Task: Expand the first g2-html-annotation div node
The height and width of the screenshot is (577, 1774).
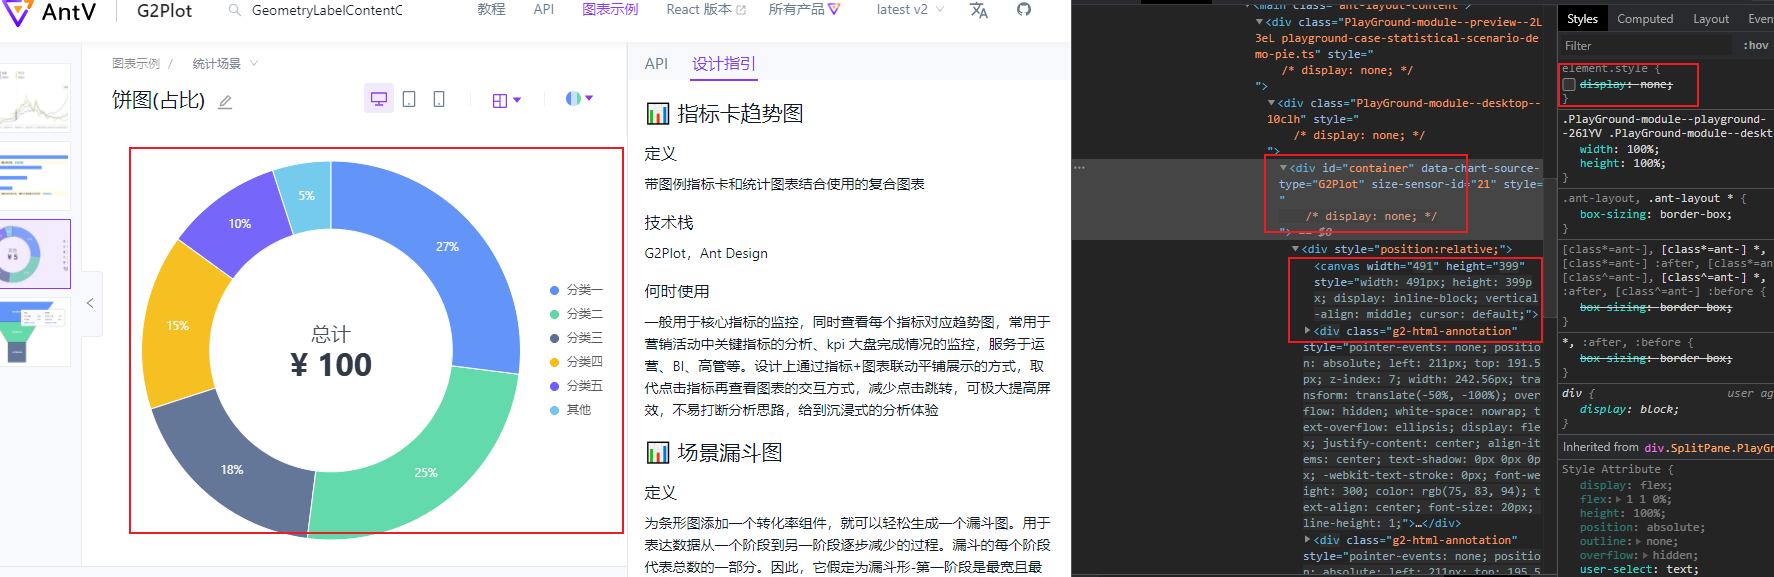Action: click(x=1307, y=330)
